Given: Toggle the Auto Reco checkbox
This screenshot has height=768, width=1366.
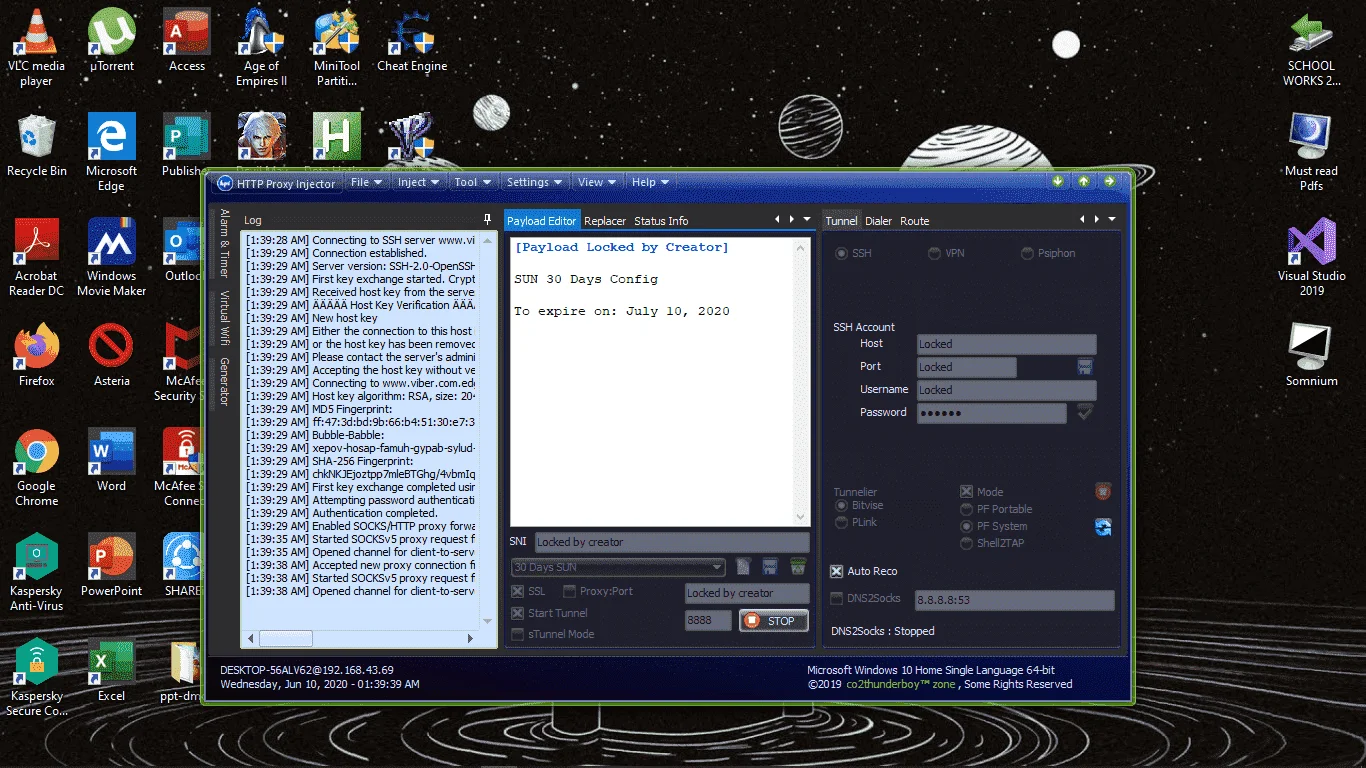Looking at the screenshot, I should click(x=837, y=572).
